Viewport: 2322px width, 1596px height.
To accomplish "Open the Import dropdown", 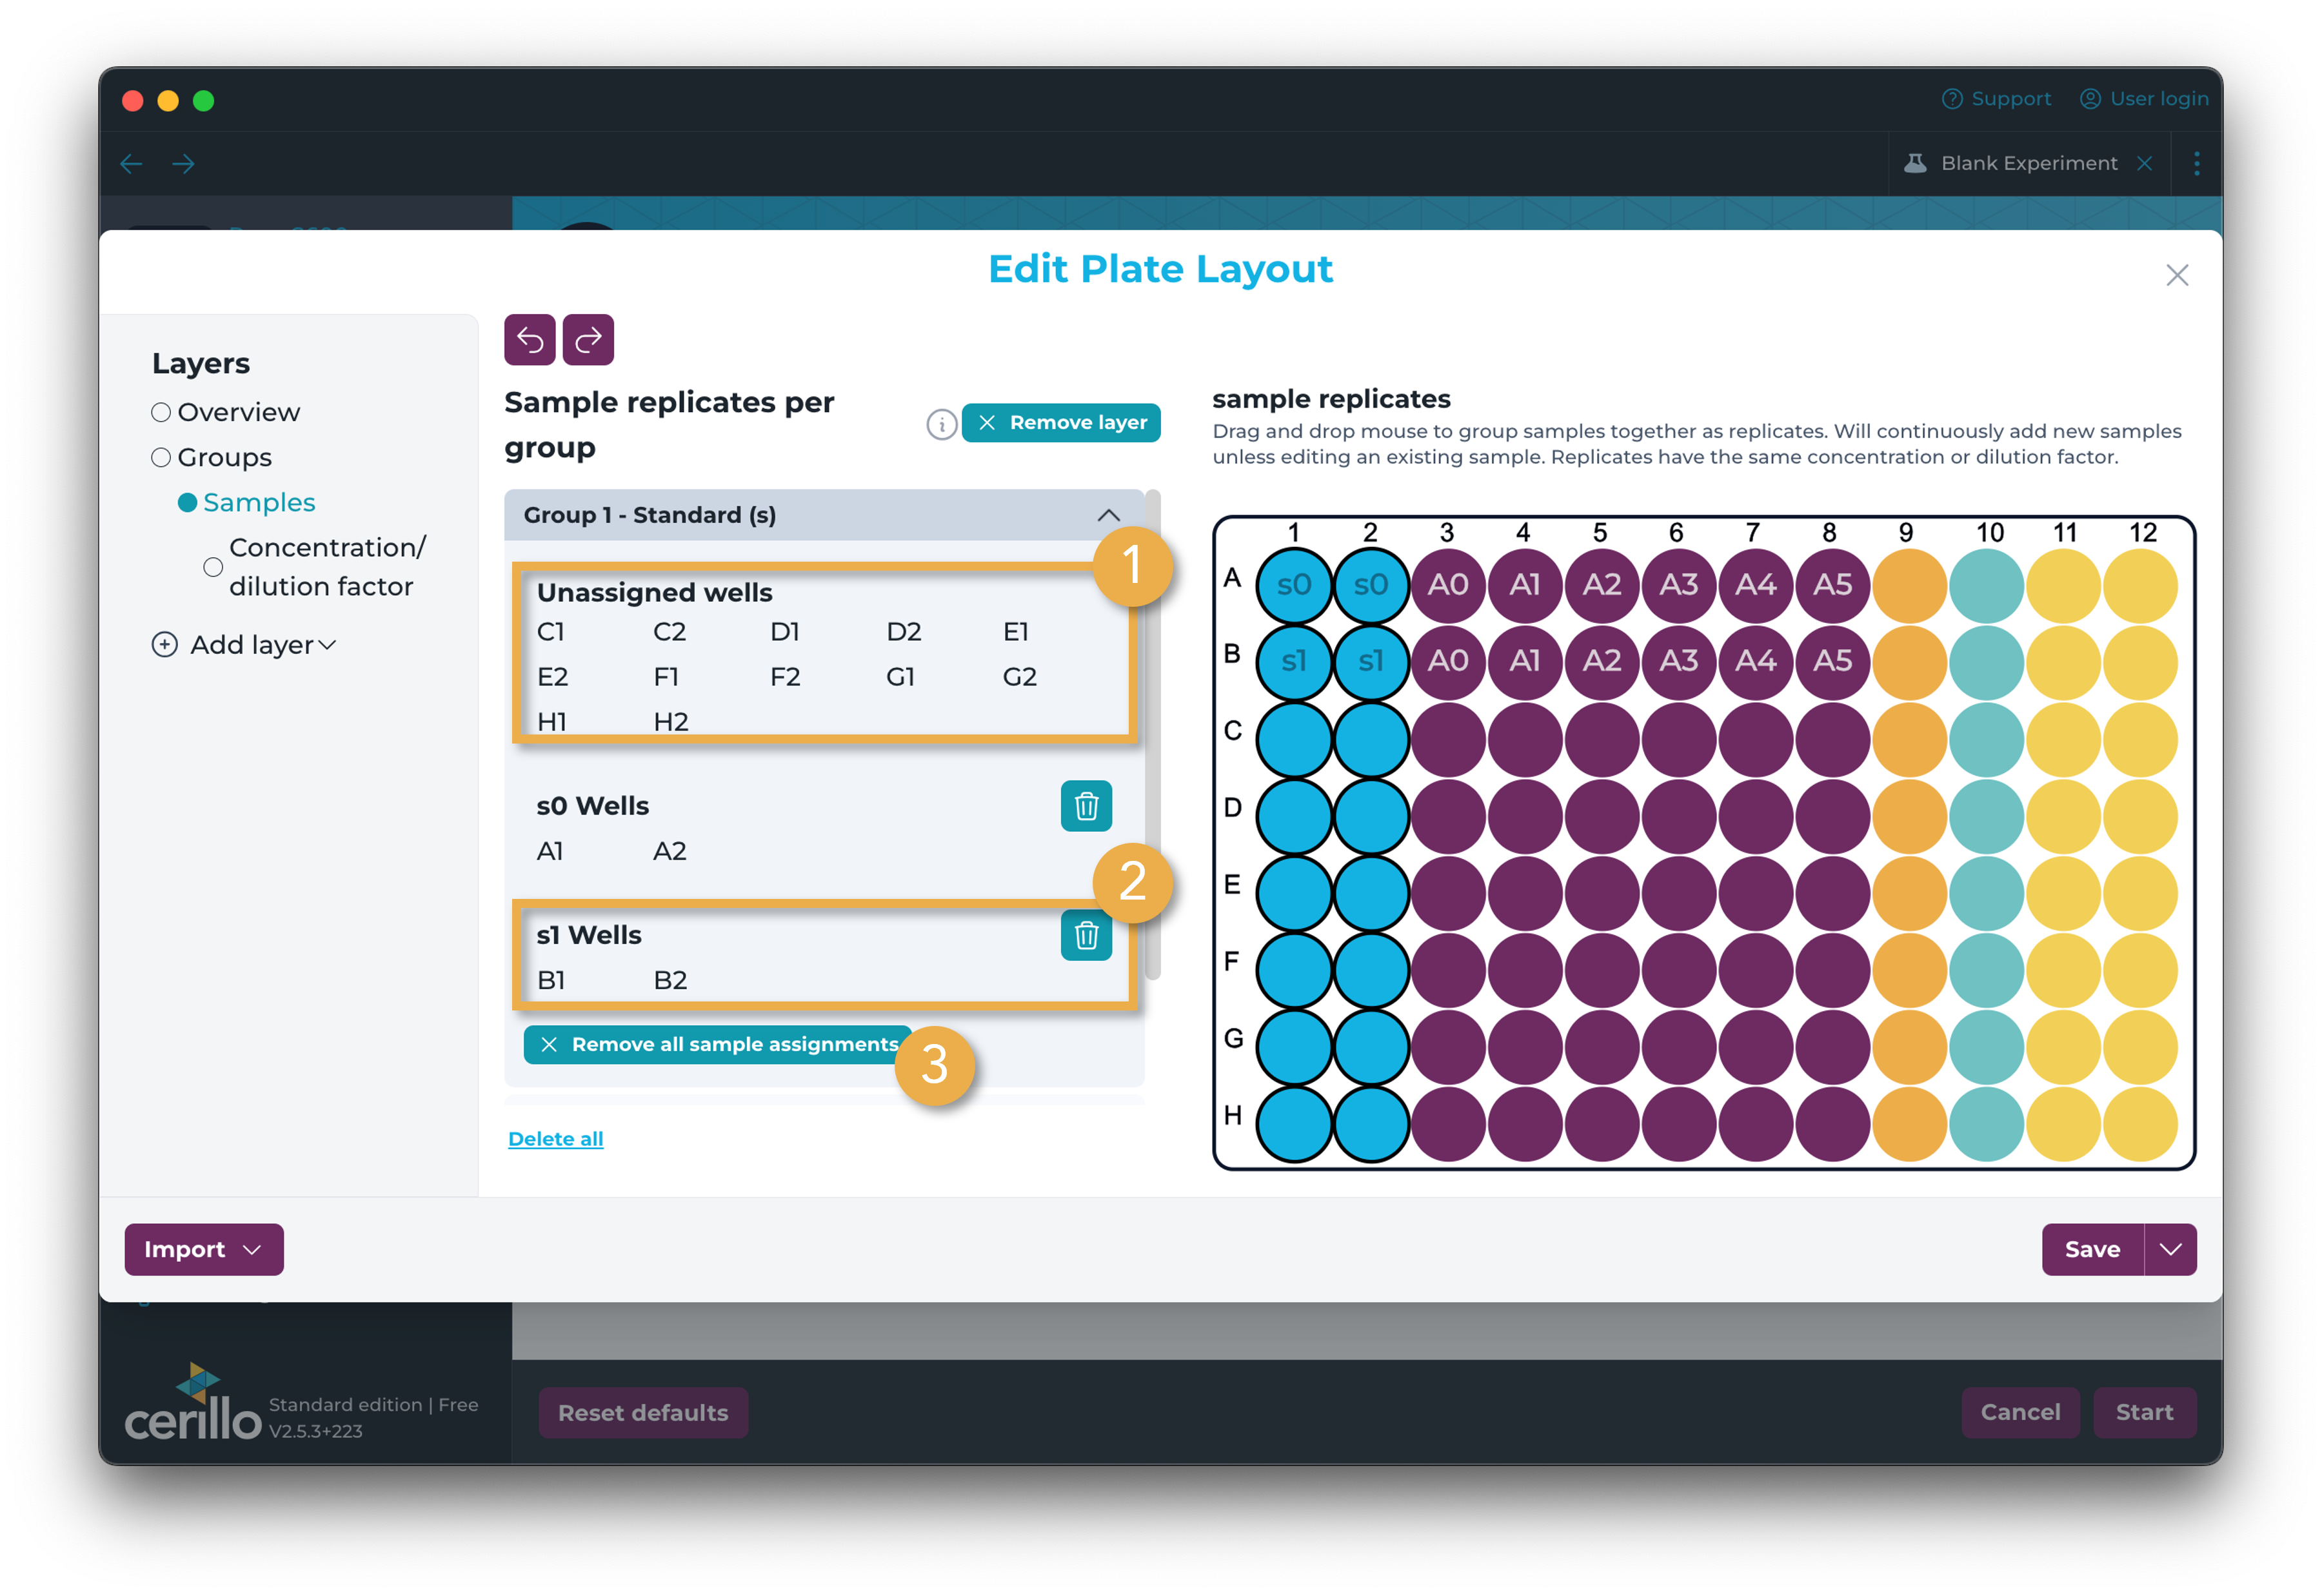I will [203, 1249].
